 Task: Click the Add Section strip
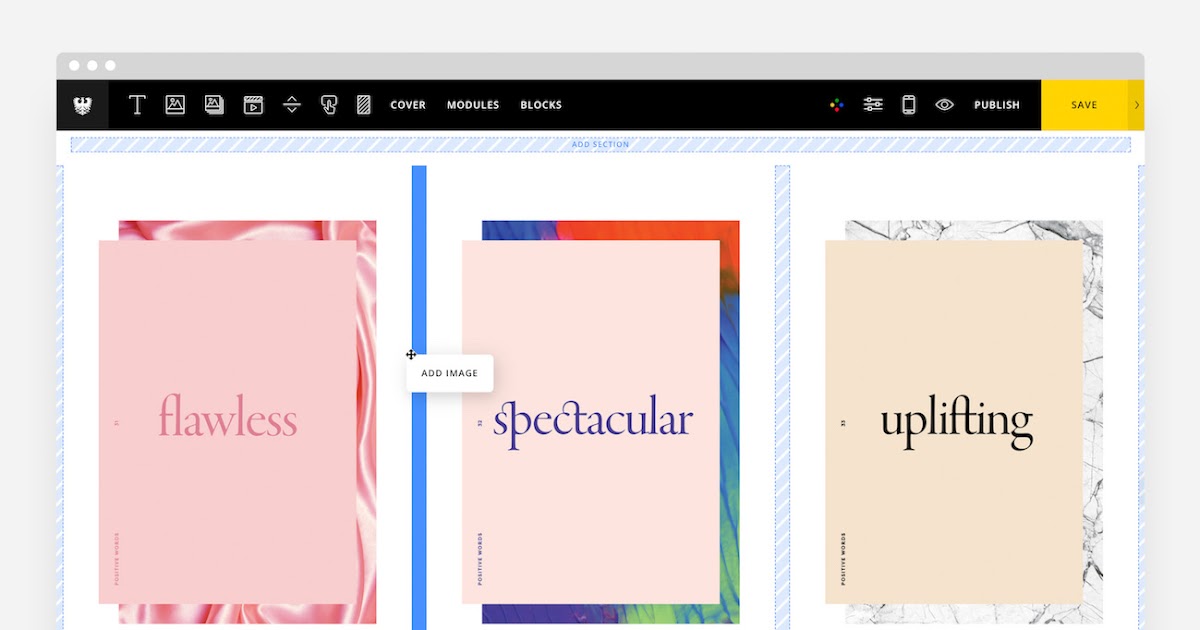tap(600, 145)
